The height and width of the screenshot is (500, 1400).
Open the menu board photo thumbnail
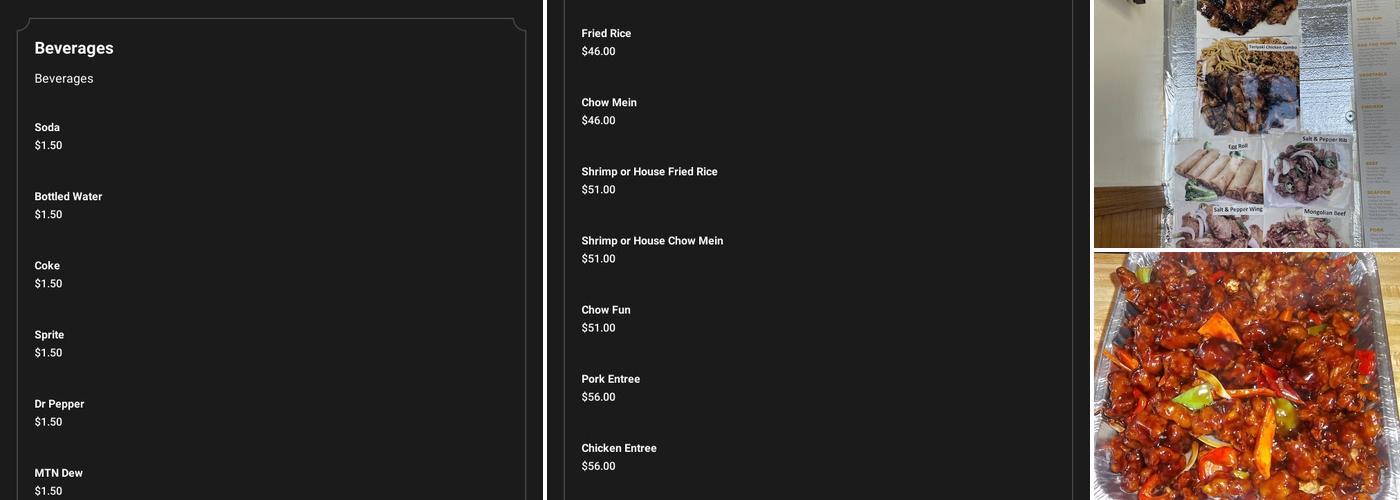tap(1246, 123)
